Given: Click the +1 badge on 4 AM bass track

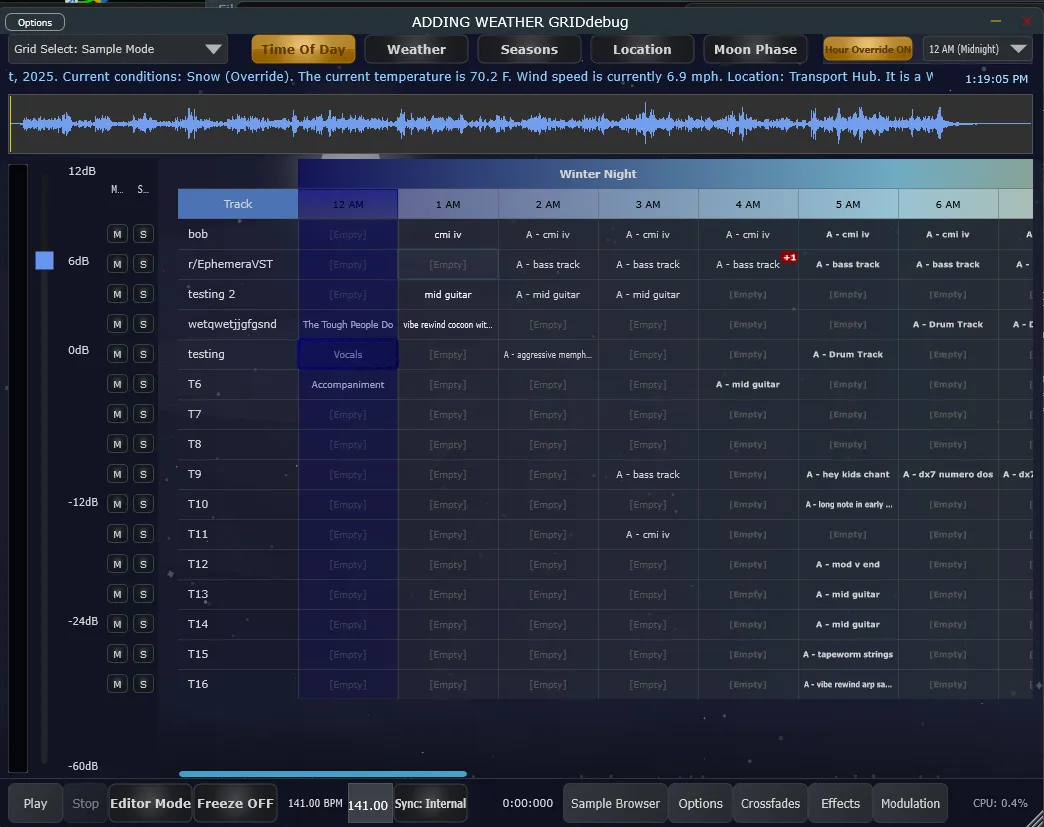Looking at the screenshot, I should pyautogui.click(x=788, y=258).
